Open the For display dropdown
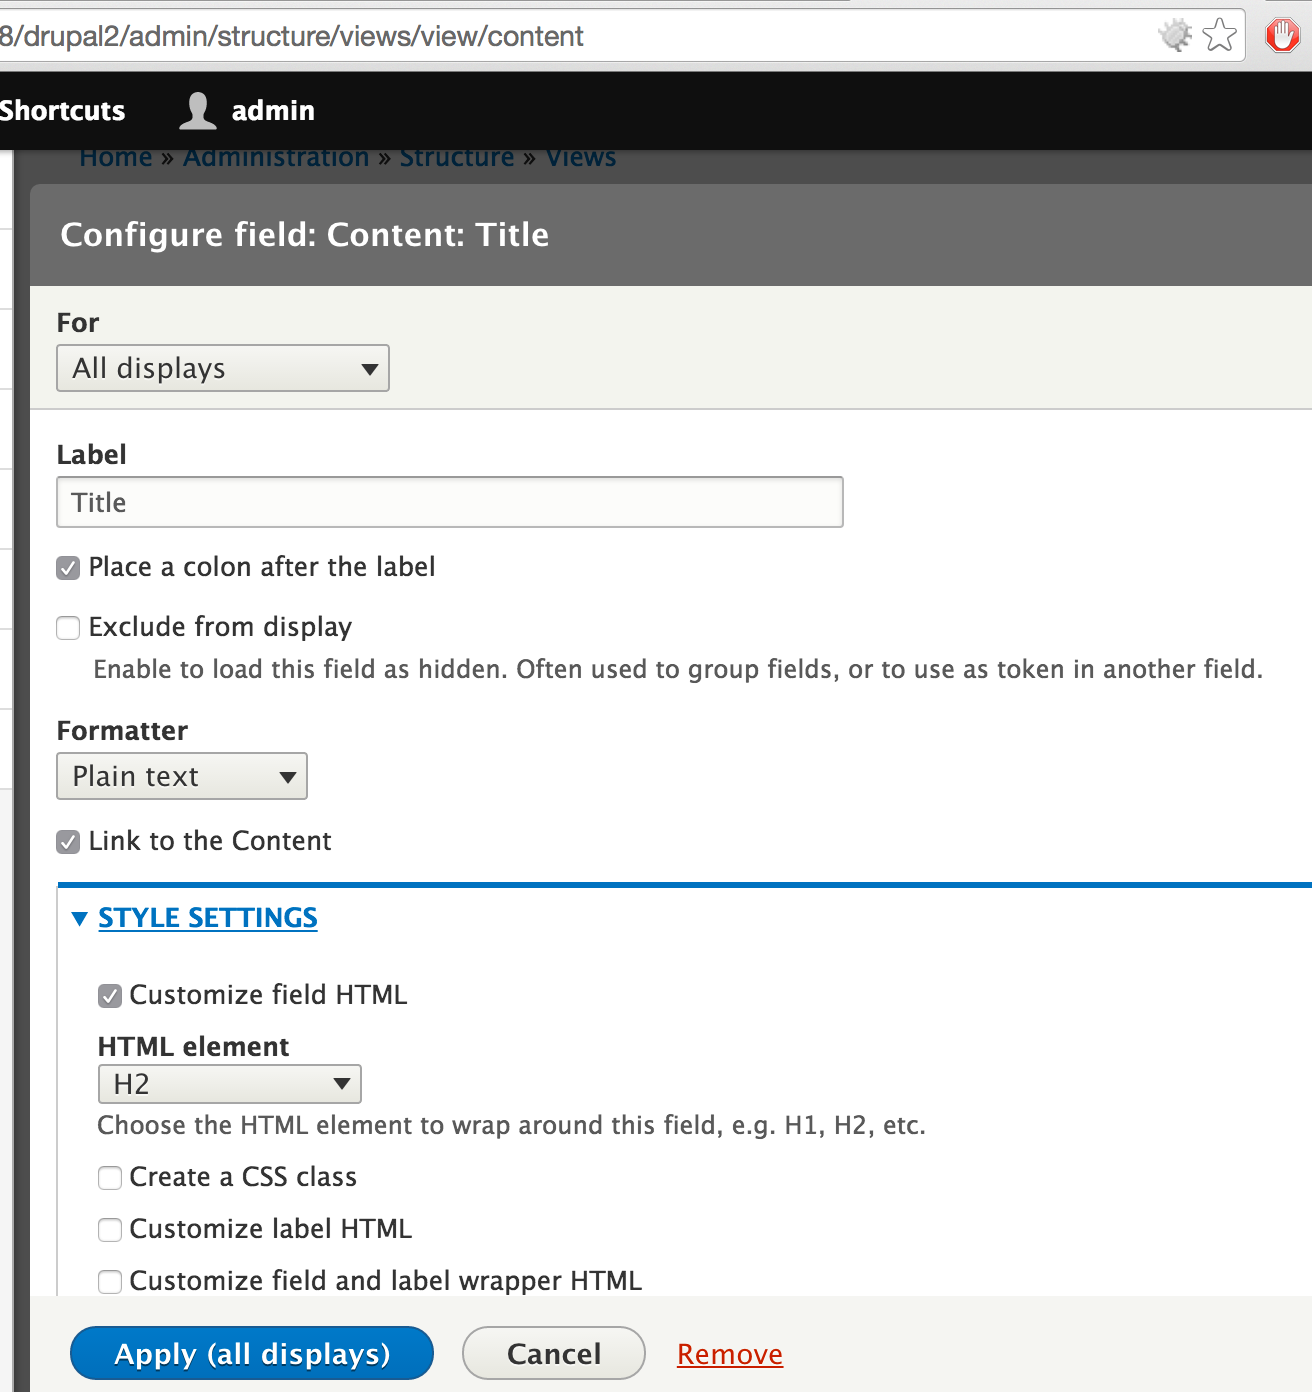 (222, 368)
